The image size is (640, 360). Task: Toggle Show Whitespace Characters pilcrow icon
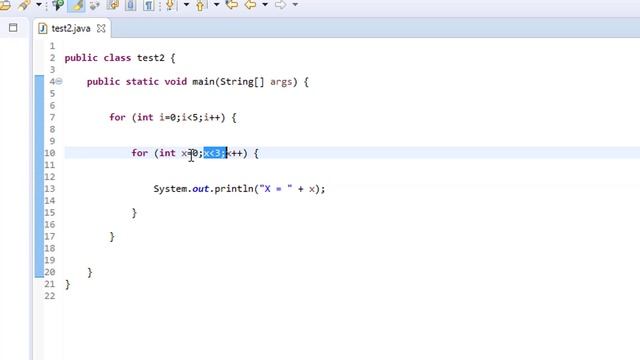click(149, 5)
